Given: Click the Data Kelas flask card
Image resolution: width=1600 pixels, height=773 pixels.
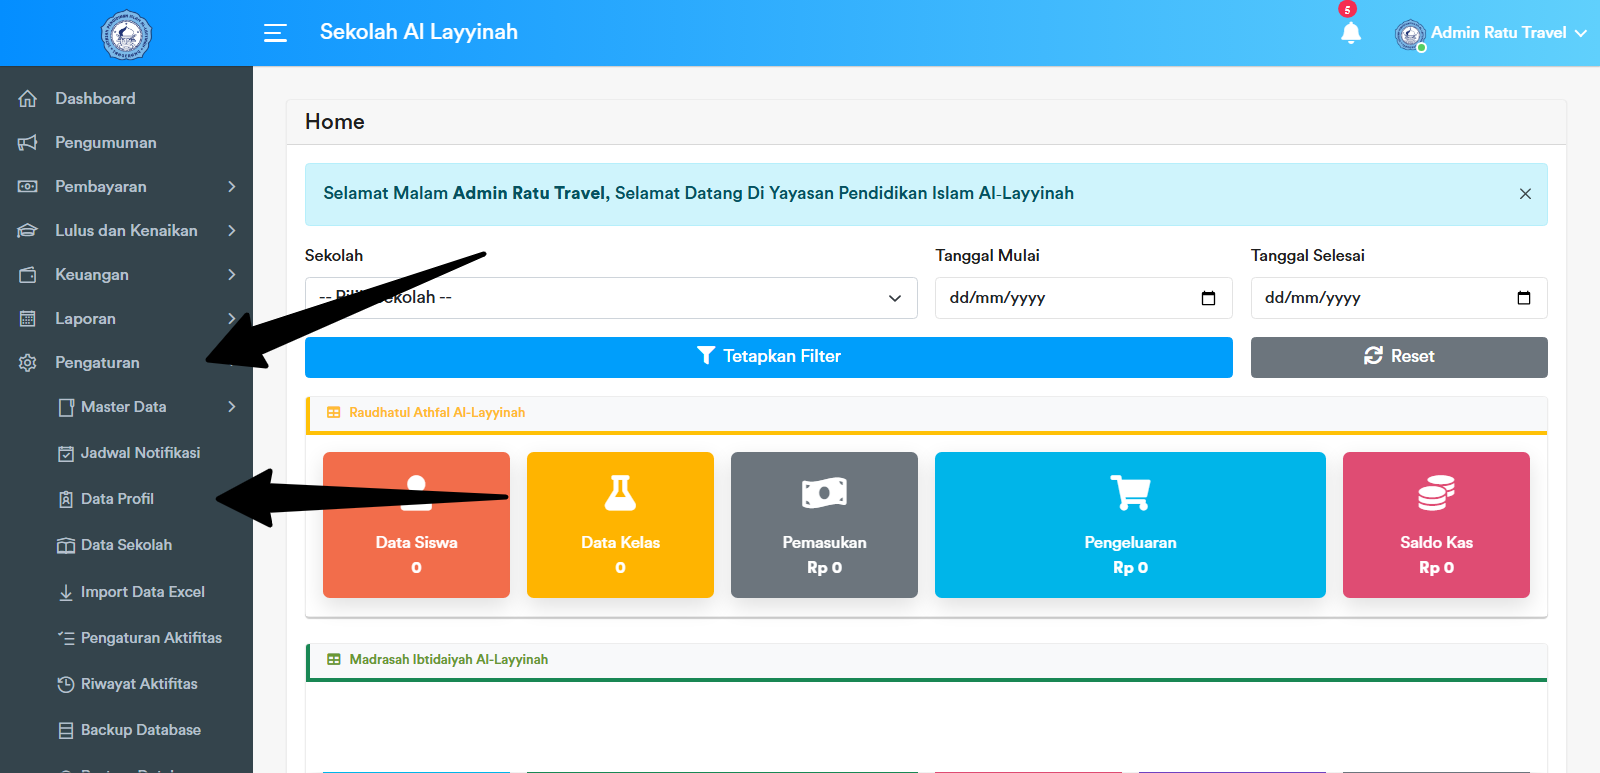Looking at the screenshot, I should click(x=620, y=525).
